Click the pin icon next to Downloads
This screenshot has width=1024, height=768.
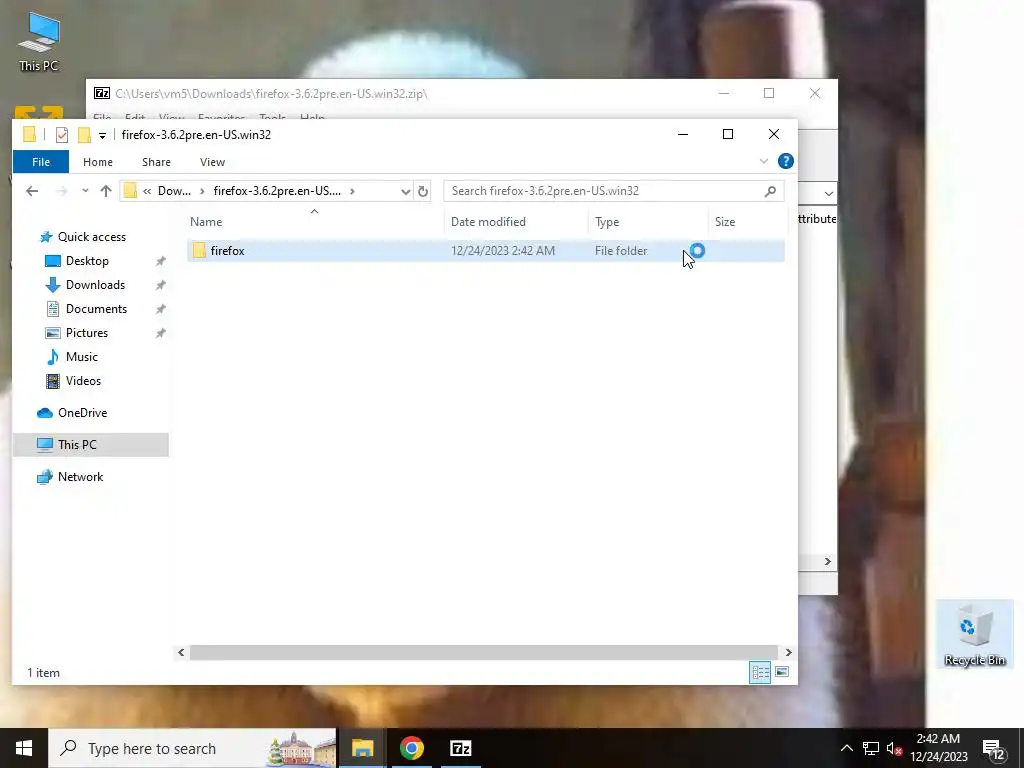click(x=160, y=285)
